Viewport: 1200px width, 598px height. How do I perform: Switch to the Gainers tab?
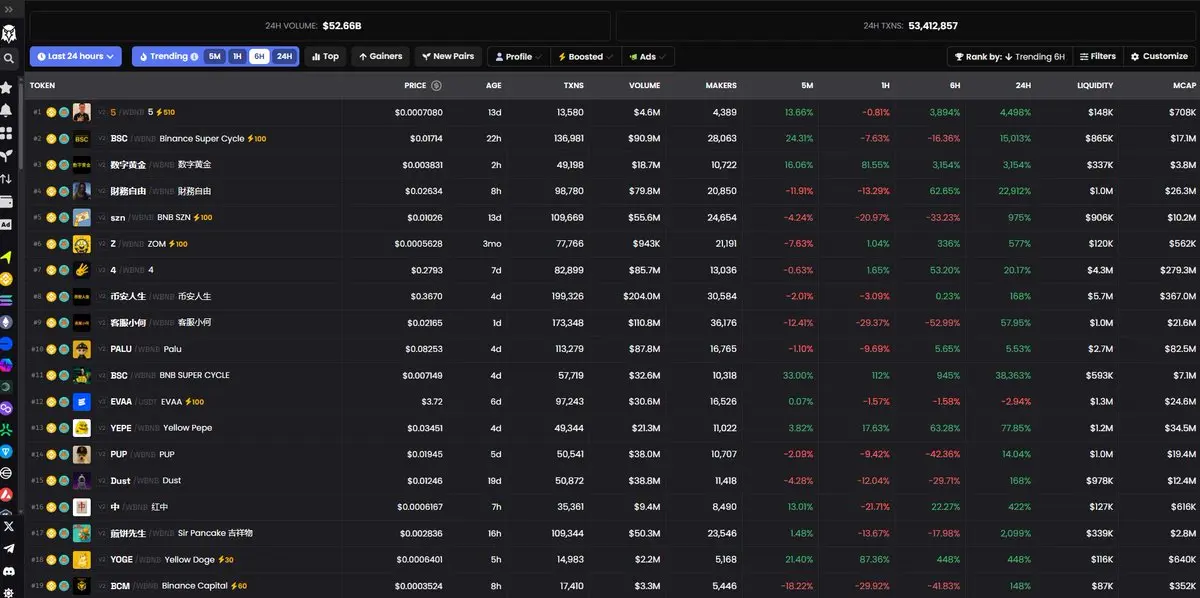(380, 57)
